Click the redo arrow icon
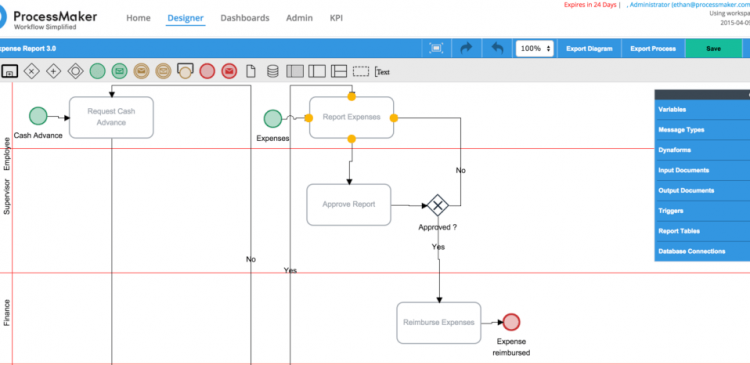Viewport: 750px width, 365px height. point(465,48)
